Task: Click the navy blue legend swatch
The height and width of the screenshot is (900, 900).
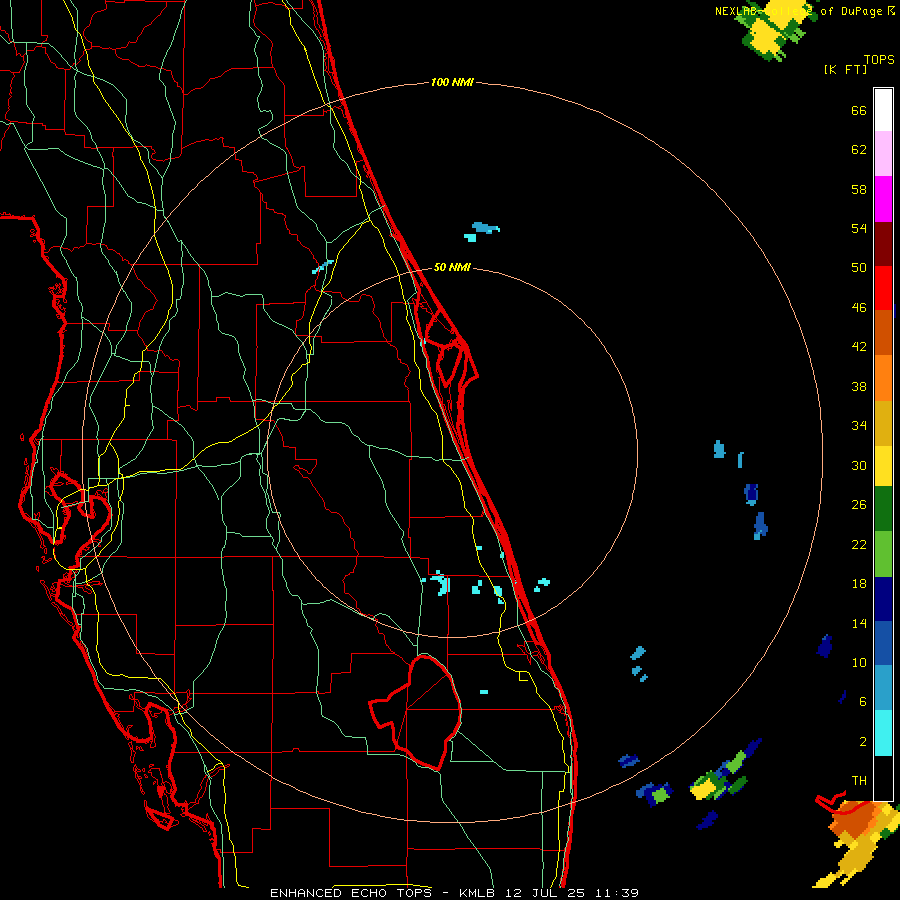Action: coord(883,599)
